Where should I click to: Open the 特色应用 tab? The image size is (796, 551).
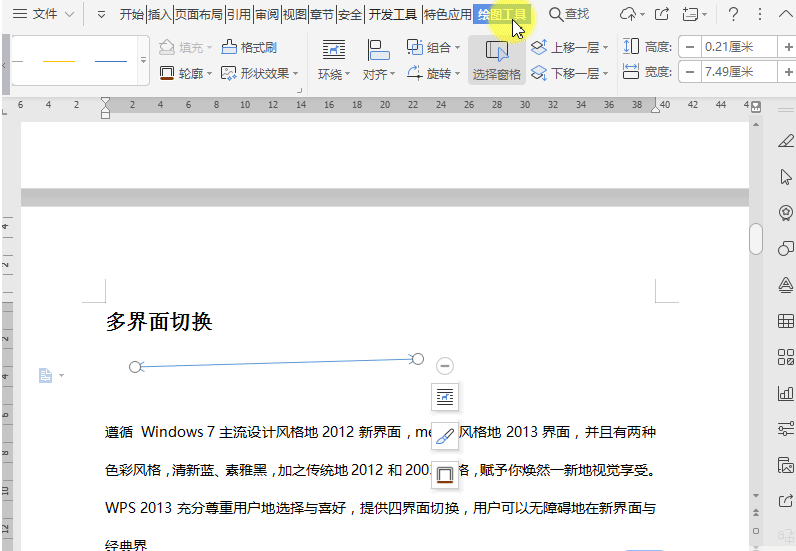point(448,15)
